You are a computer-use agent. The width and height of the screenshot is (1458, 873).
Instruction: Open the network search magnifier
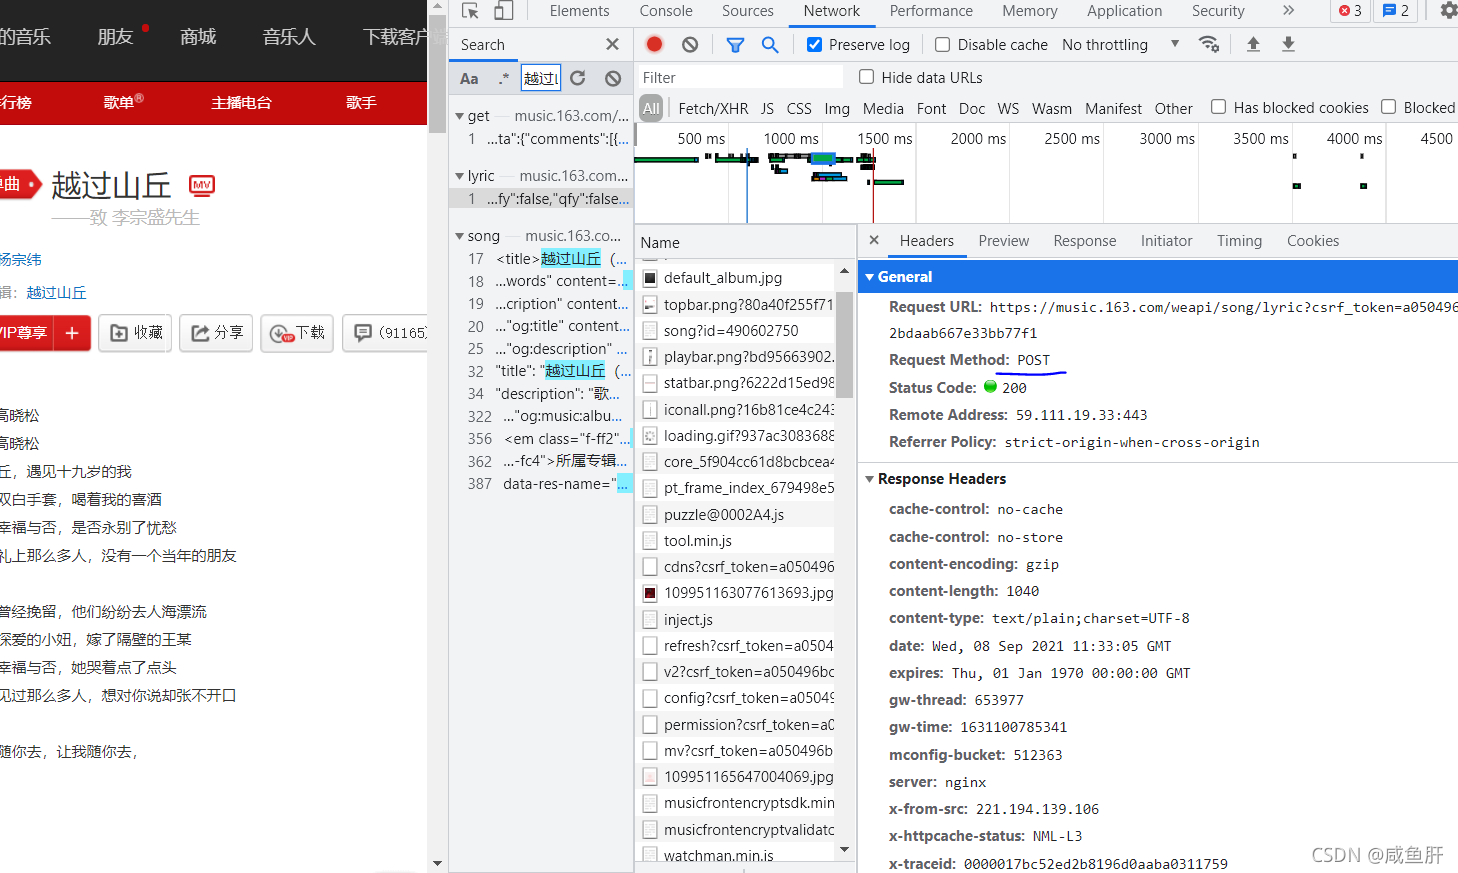(770, 44)
